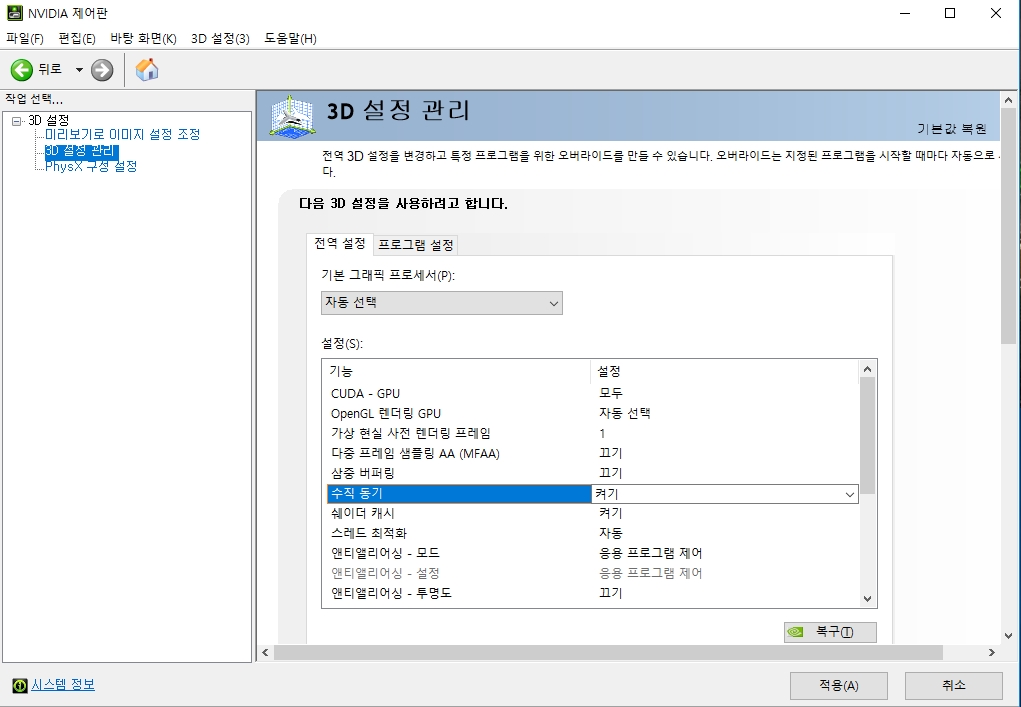Select 미리보기로 이미지 설정 조정 in the tree

pos(122,135)
